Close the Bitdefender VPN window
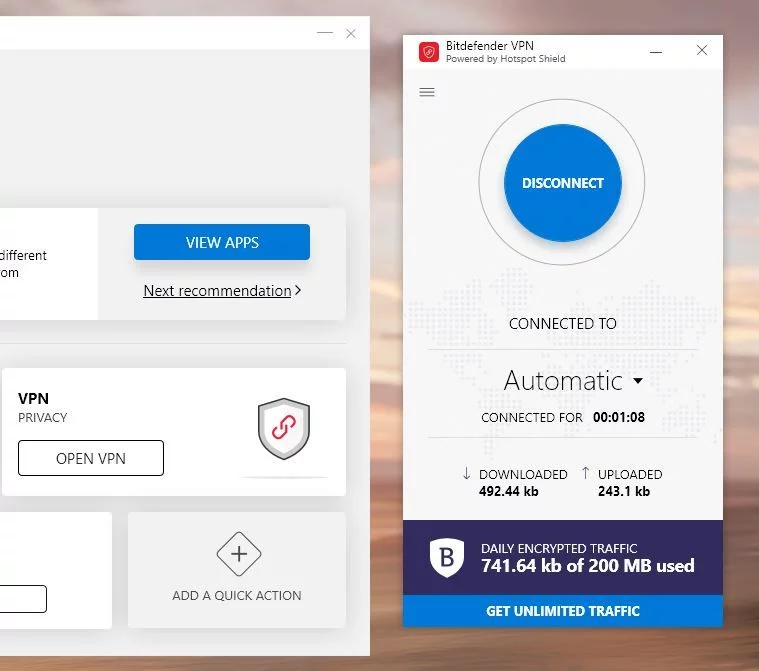This screenshot has width=759, height=671. point(701,50)
